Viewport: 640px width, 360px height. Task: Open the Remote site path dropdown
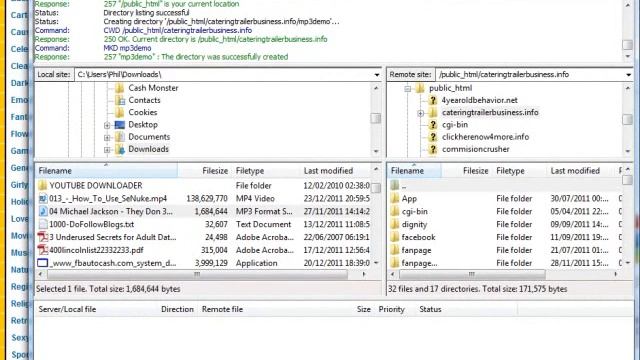click(628, 75)
